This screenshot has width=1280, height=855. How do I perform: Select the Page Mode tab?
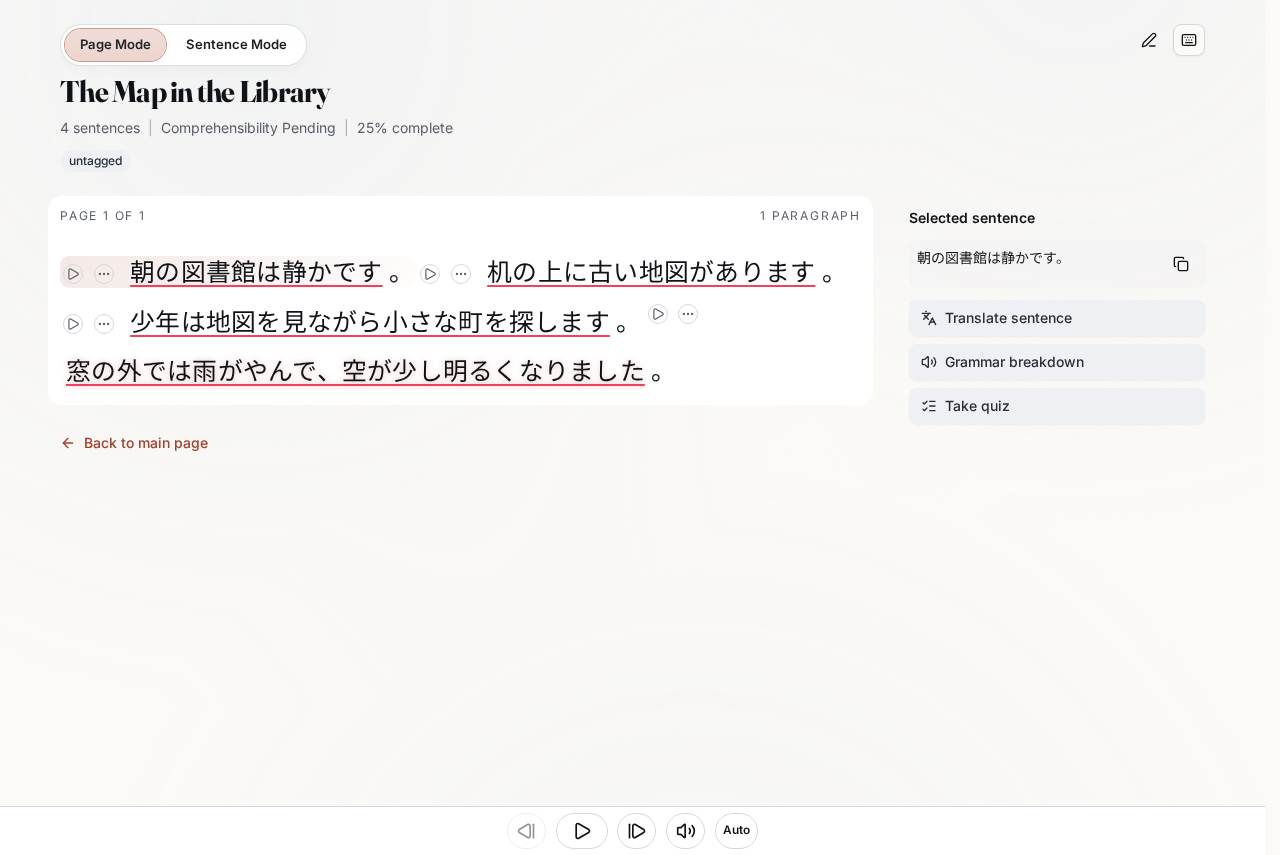pos(115,45)
